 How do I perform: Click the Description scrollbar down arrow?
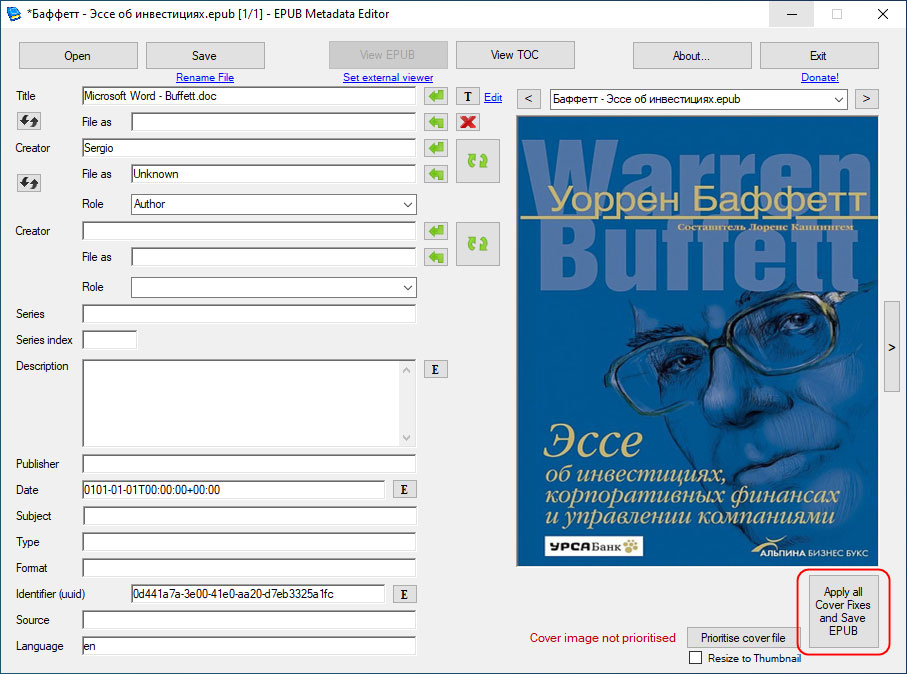point(407,437)
